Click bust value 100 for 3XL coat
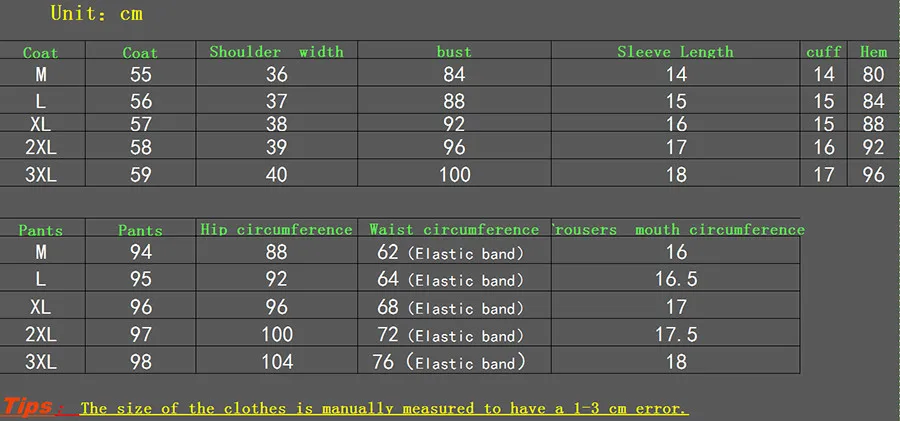Image resolution: width=900 pixels, height=421 pixels. (x=455, y=174)
